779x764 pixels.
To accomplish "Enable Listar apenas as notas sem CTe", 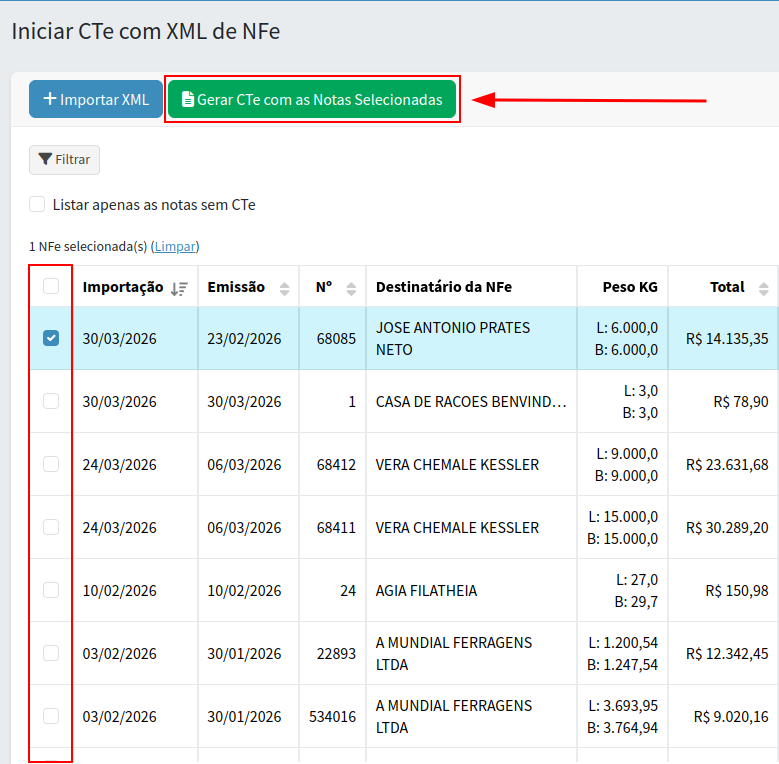I will point(37,205).
